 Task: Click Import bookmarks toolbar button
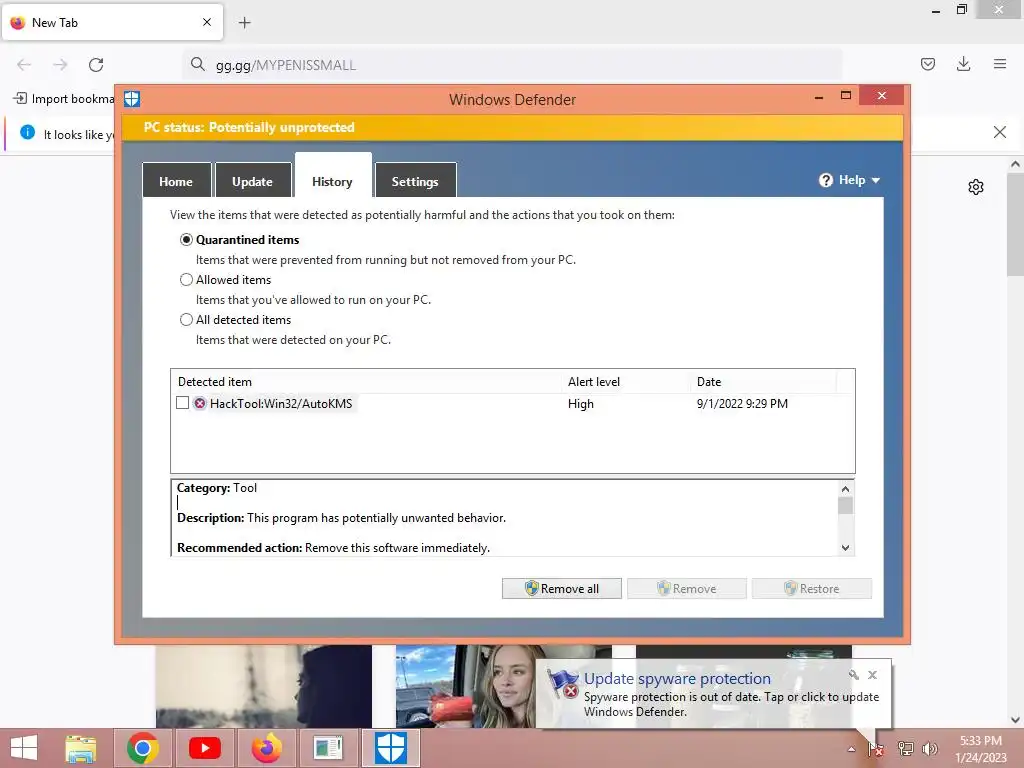point(64,99)
